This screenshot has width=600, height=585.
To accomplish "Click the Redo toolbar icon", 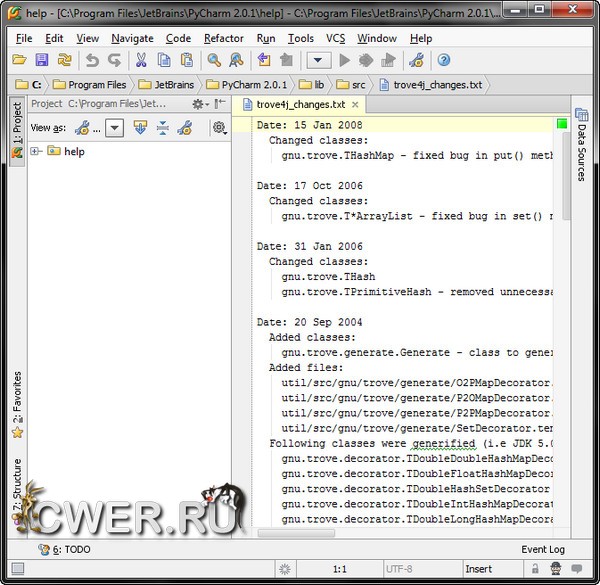I will tap(114, 60).
